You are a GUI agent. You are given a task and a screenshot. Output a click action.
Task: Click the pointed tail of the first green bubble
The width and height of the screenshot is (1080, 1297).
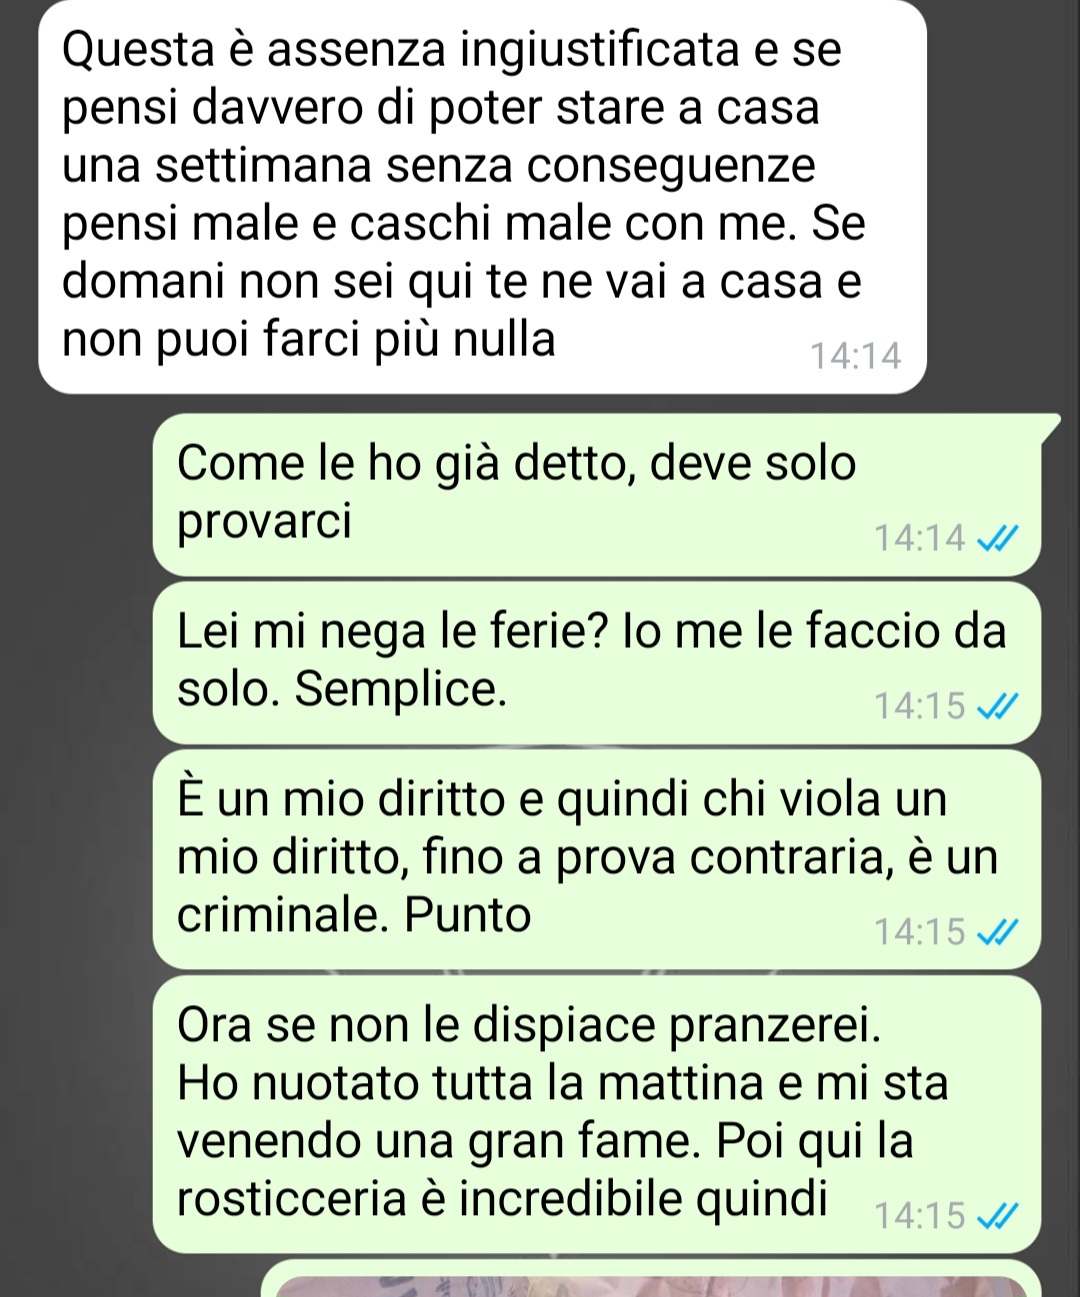click(1048, 426)
